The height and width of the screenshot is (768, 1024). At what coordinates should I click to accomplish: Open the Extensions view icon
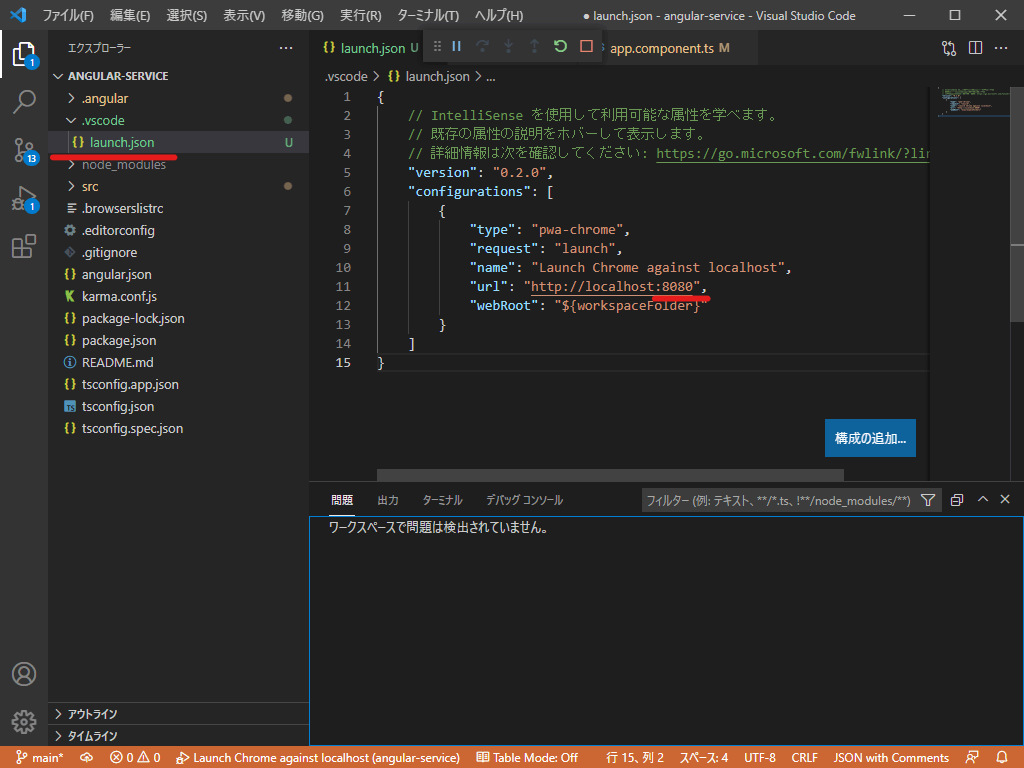click(x=24, y=246)
